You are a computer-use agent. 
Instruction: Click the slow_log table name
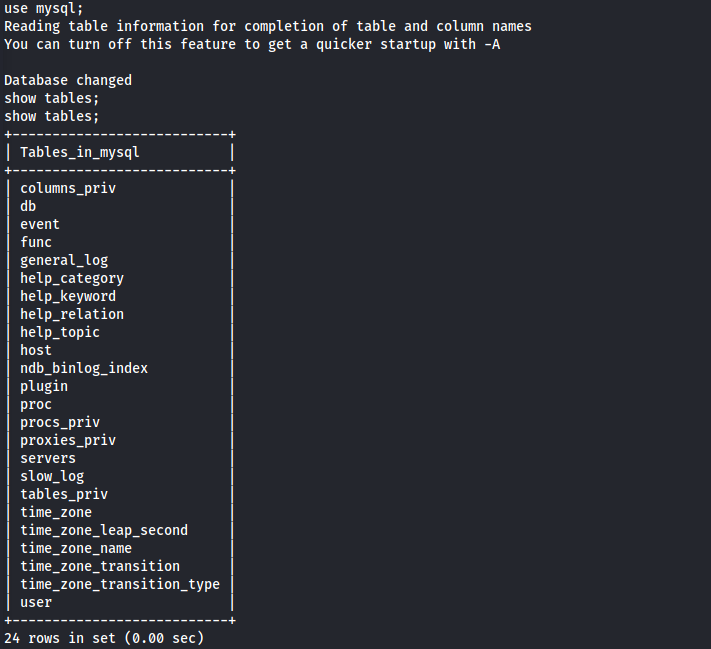click(52, 476)
